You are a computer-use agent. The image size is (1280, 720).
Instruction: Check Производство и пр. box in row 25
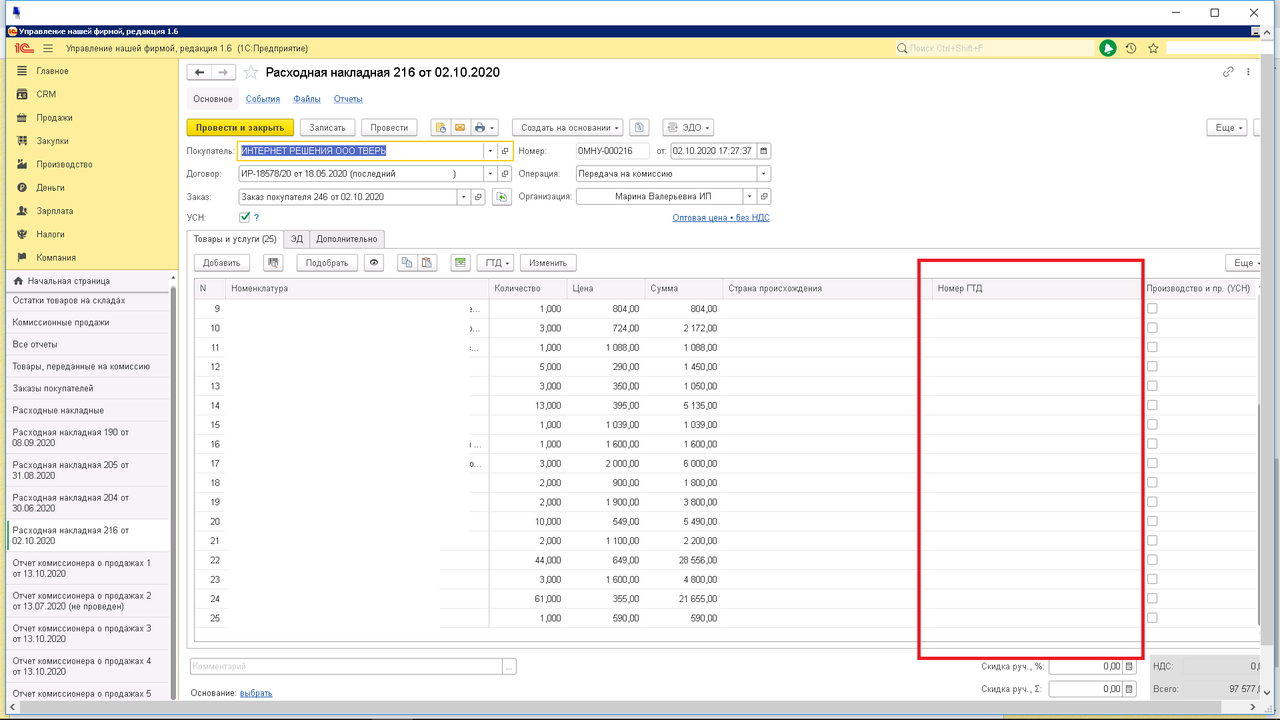pyautogui.click(x=1152, y=617)
